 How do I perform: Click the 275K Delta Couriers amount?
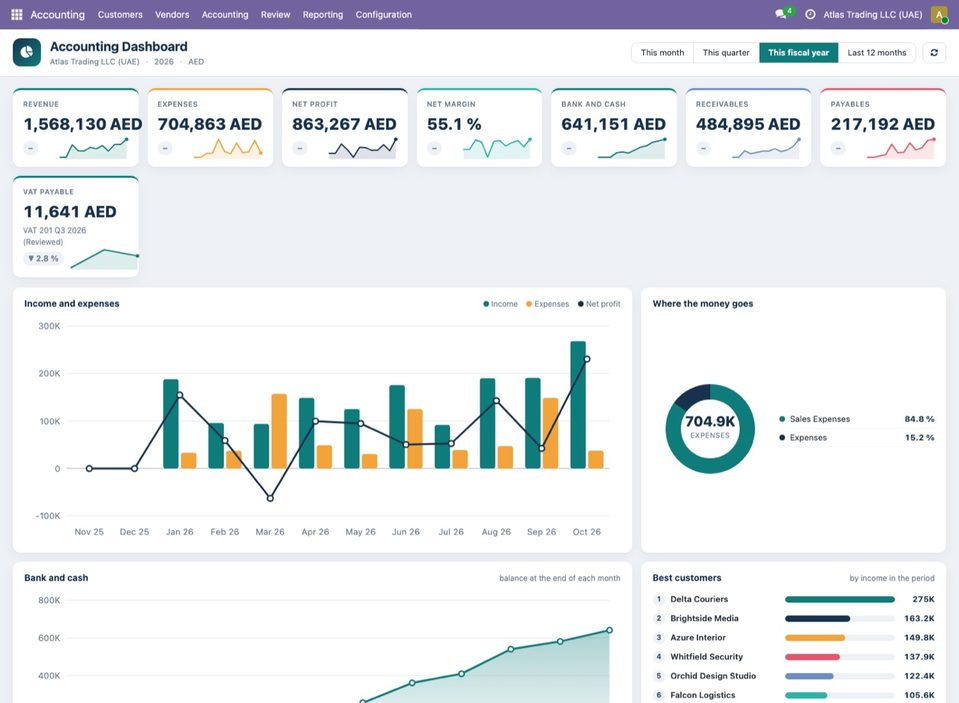click(x=924, y=600)
